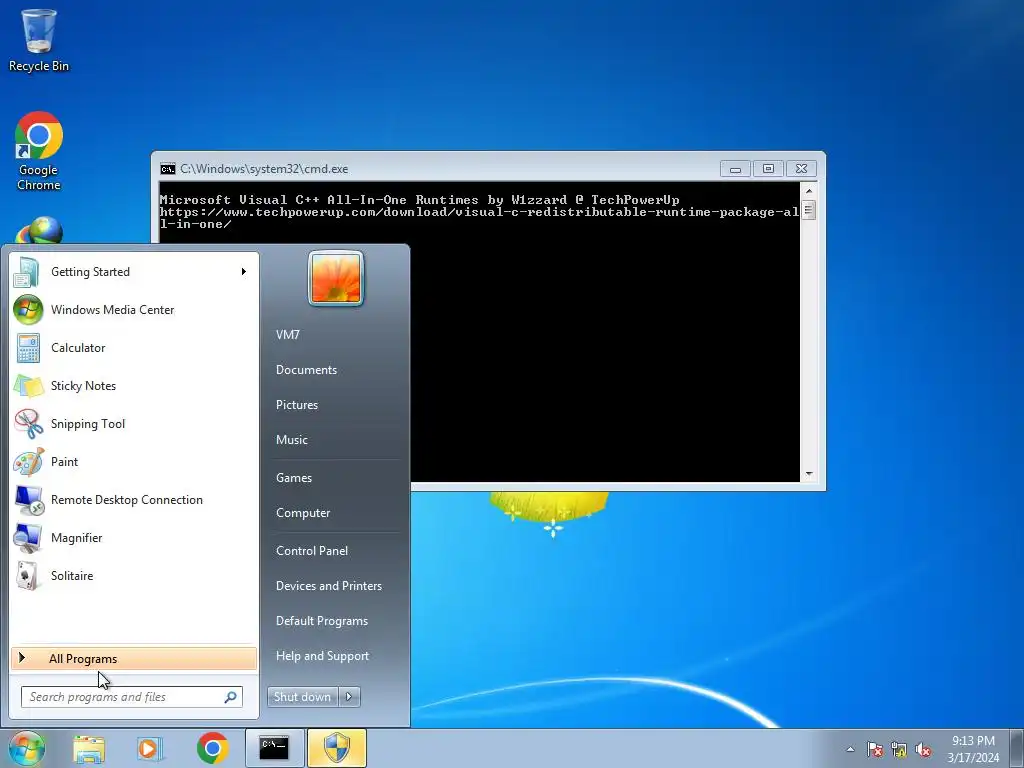The height and width of the screenshot is (768, 1024).
Task: Click the Recycle Bin desktop icon
Action: coord(39,40)
